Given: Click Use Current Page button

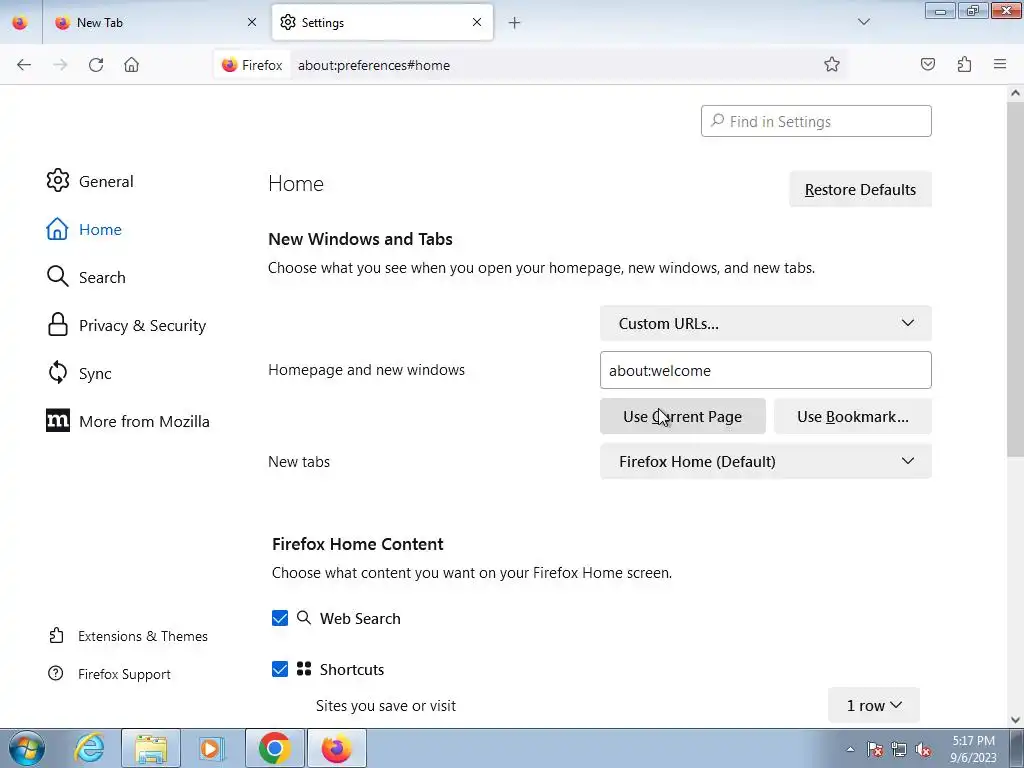Looking at the screenshot, I should pyautogui.click(x=682, y=417).
